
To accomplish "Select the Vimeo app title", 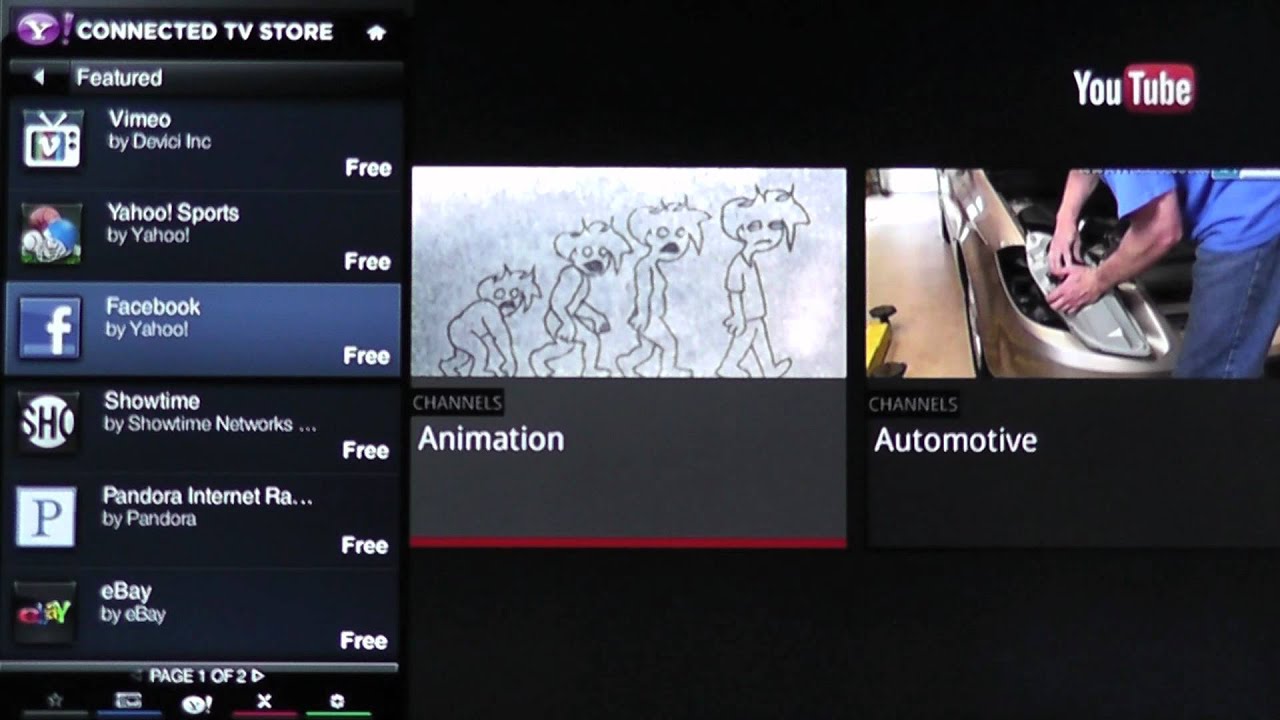I will click(139, 119).
